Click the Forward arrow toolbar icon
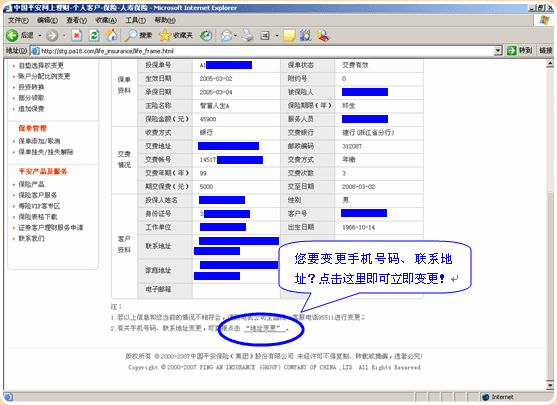The width and height of the screenshot is (557, 405). (52, 35)
